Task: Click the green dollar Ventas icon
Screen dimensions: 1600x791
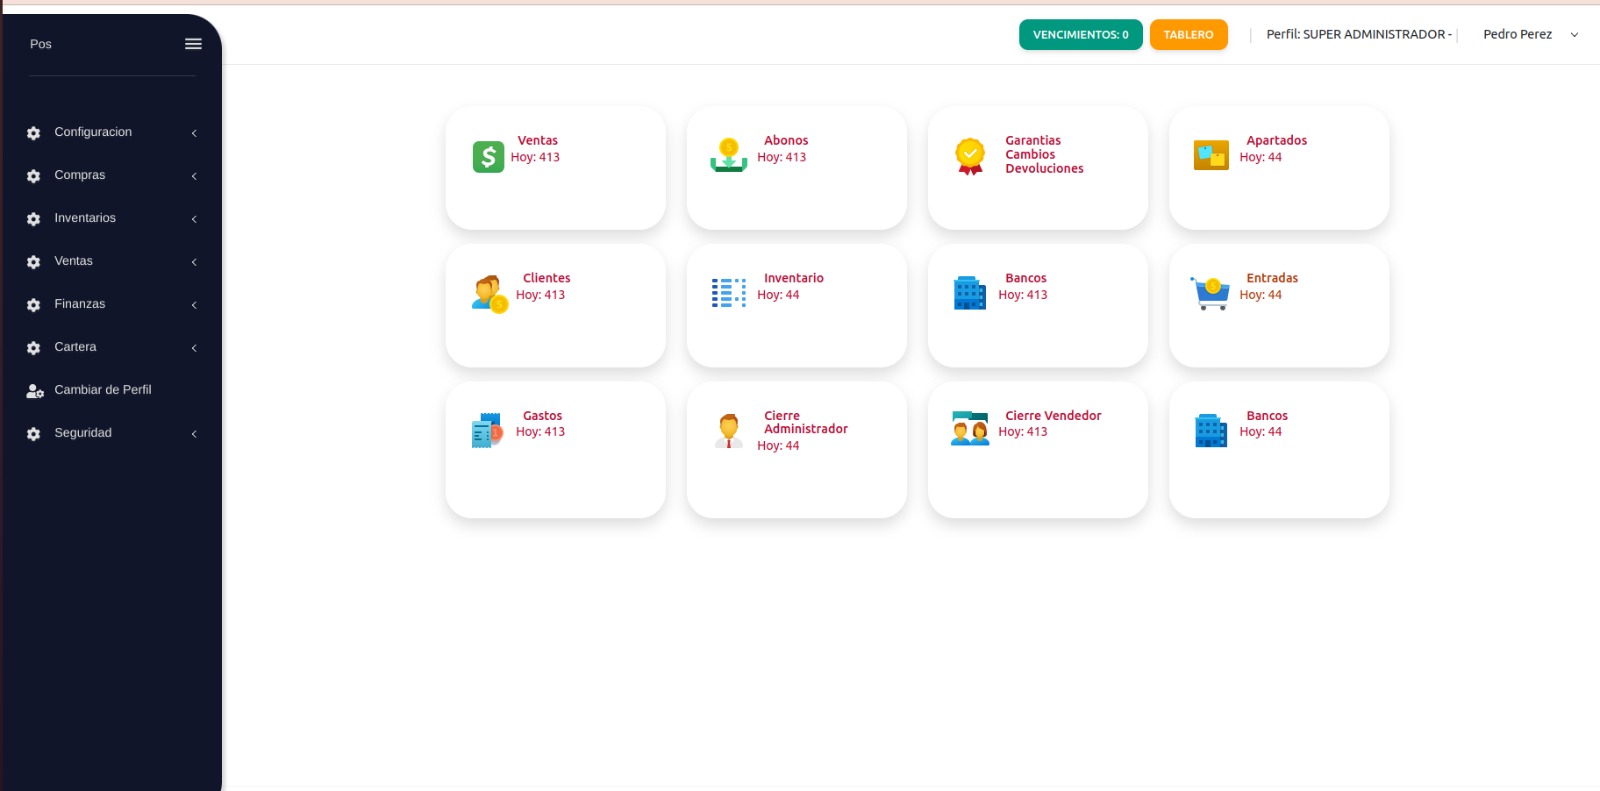Action: pyautogui.click(x=488, y=156)
